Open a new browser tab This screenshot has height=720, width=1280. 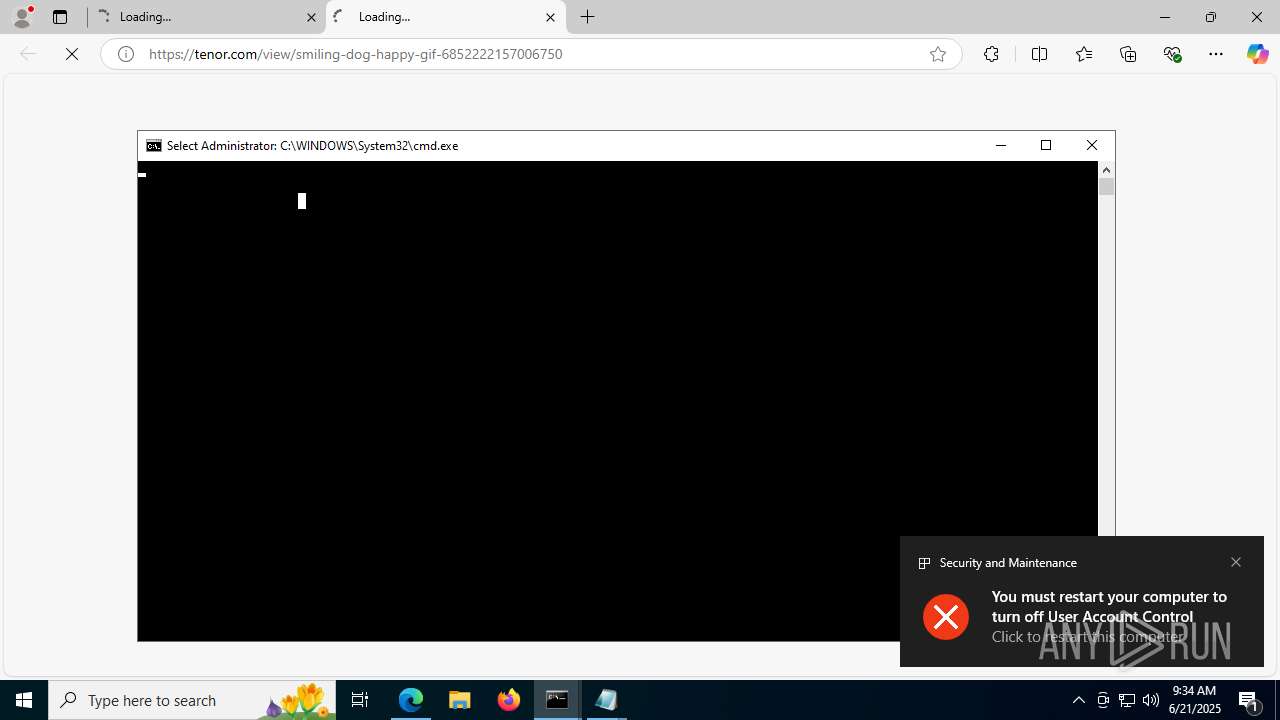click(588, 17)
